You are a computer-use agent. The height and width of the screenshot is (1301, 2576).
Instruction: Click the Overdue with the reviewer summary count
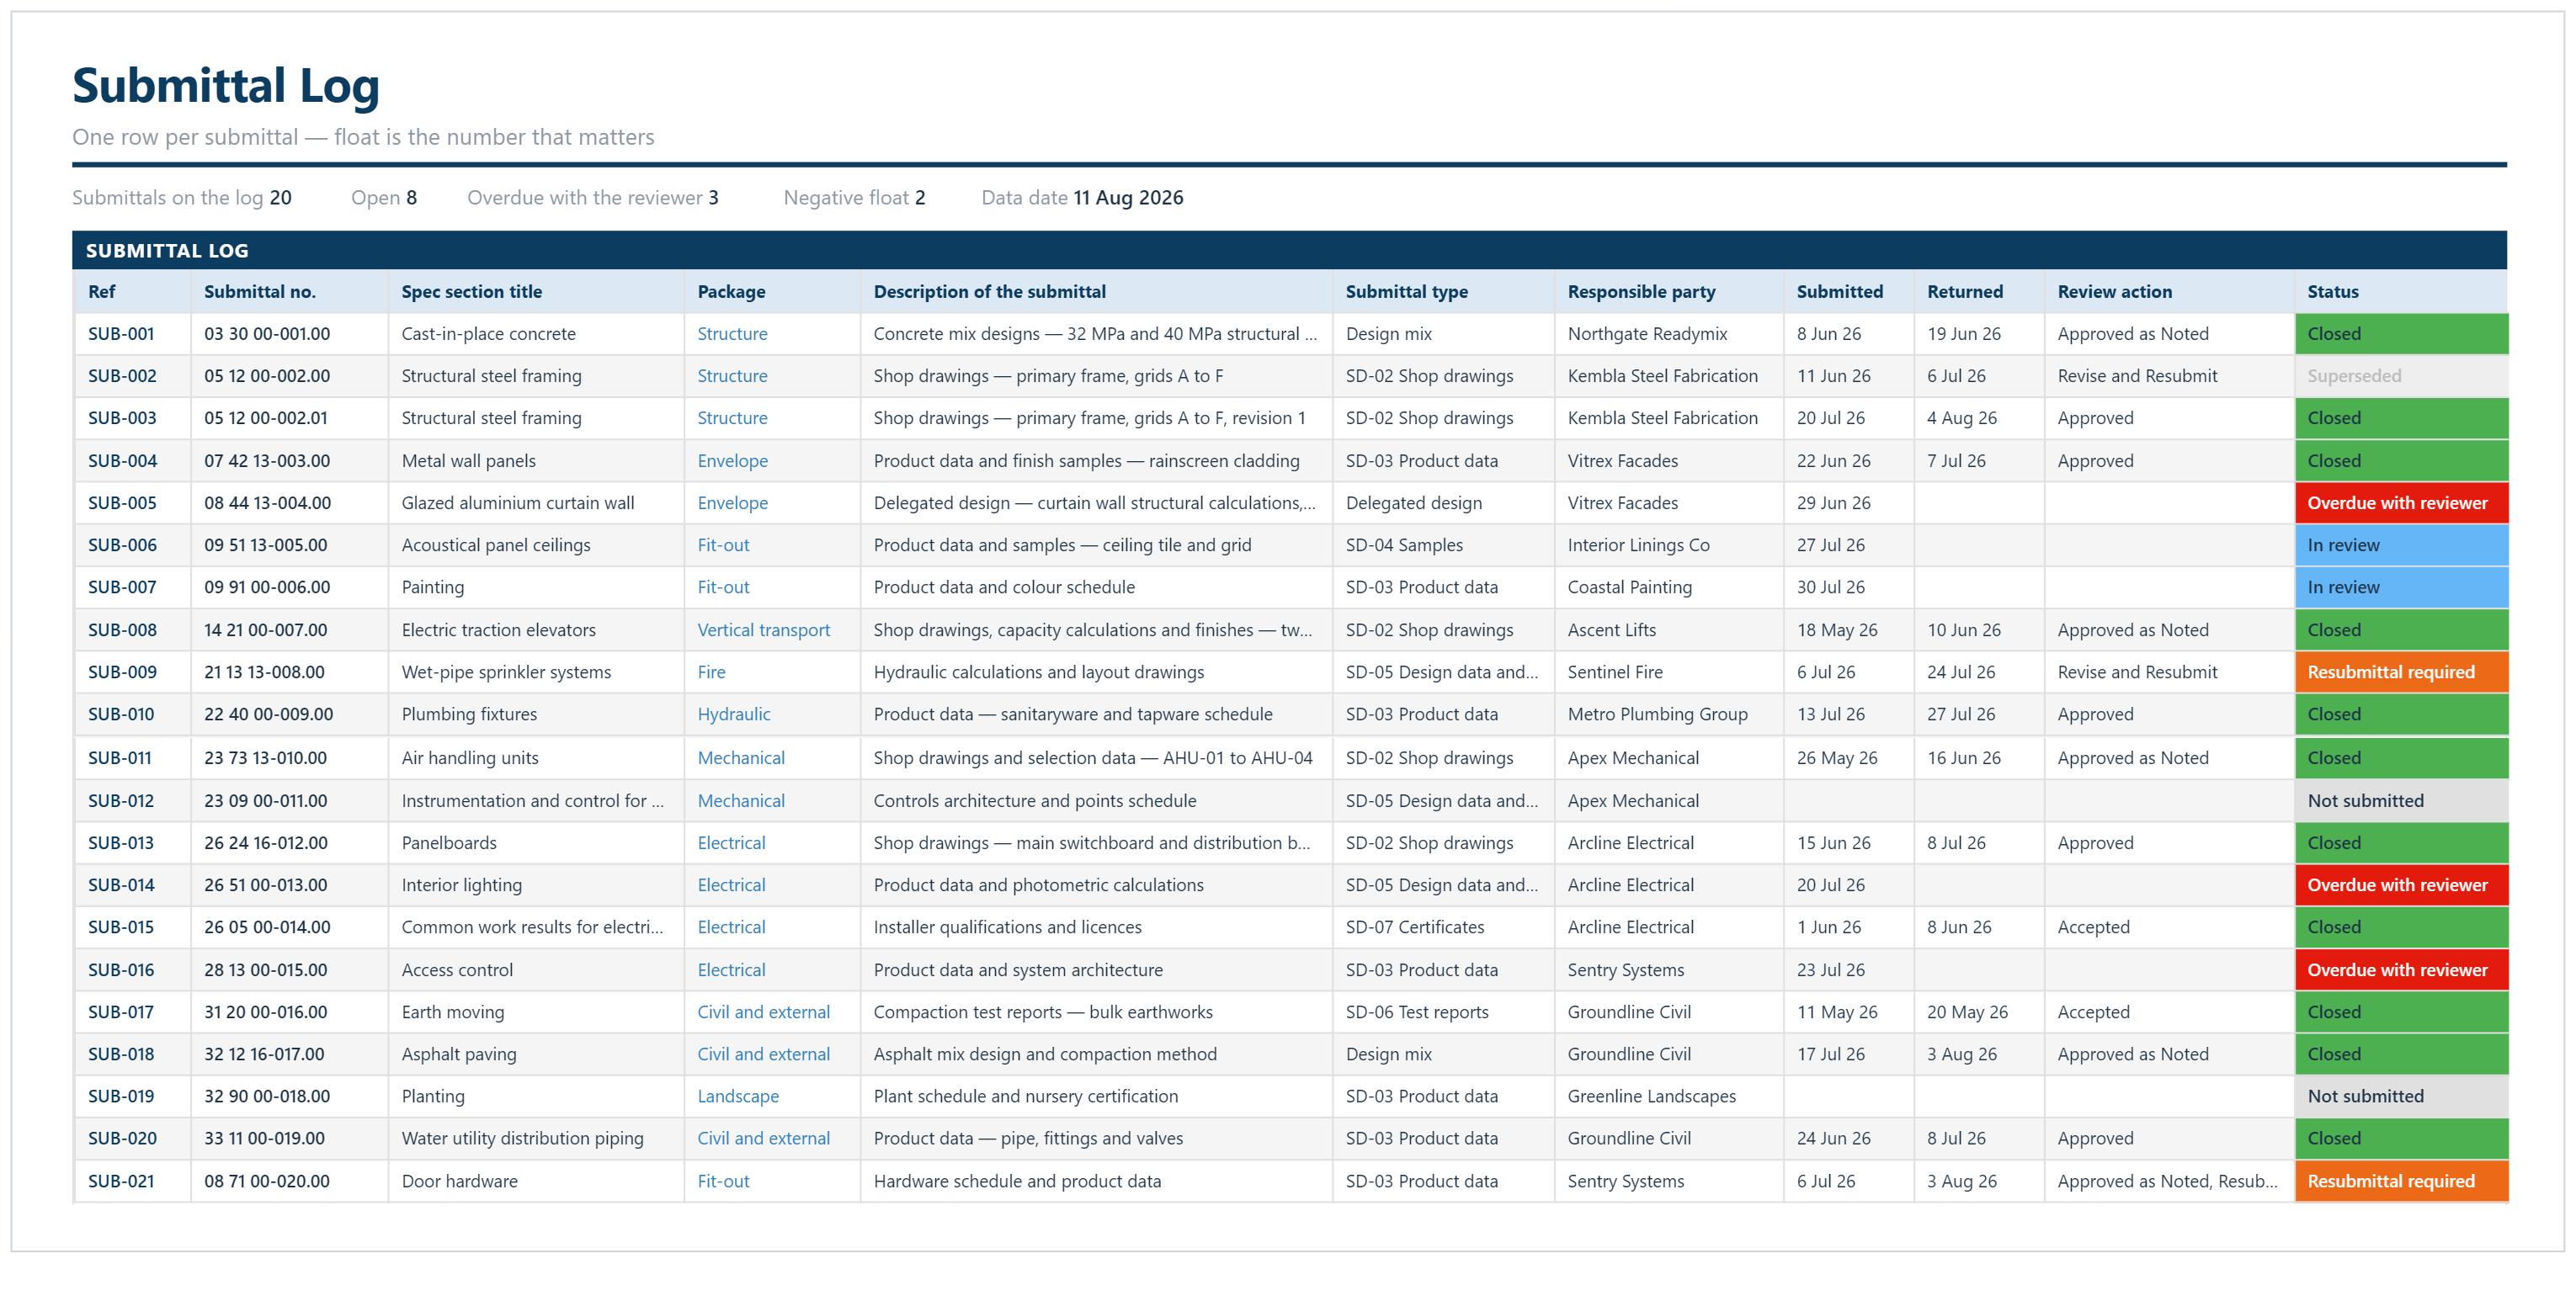coord(592,198)
